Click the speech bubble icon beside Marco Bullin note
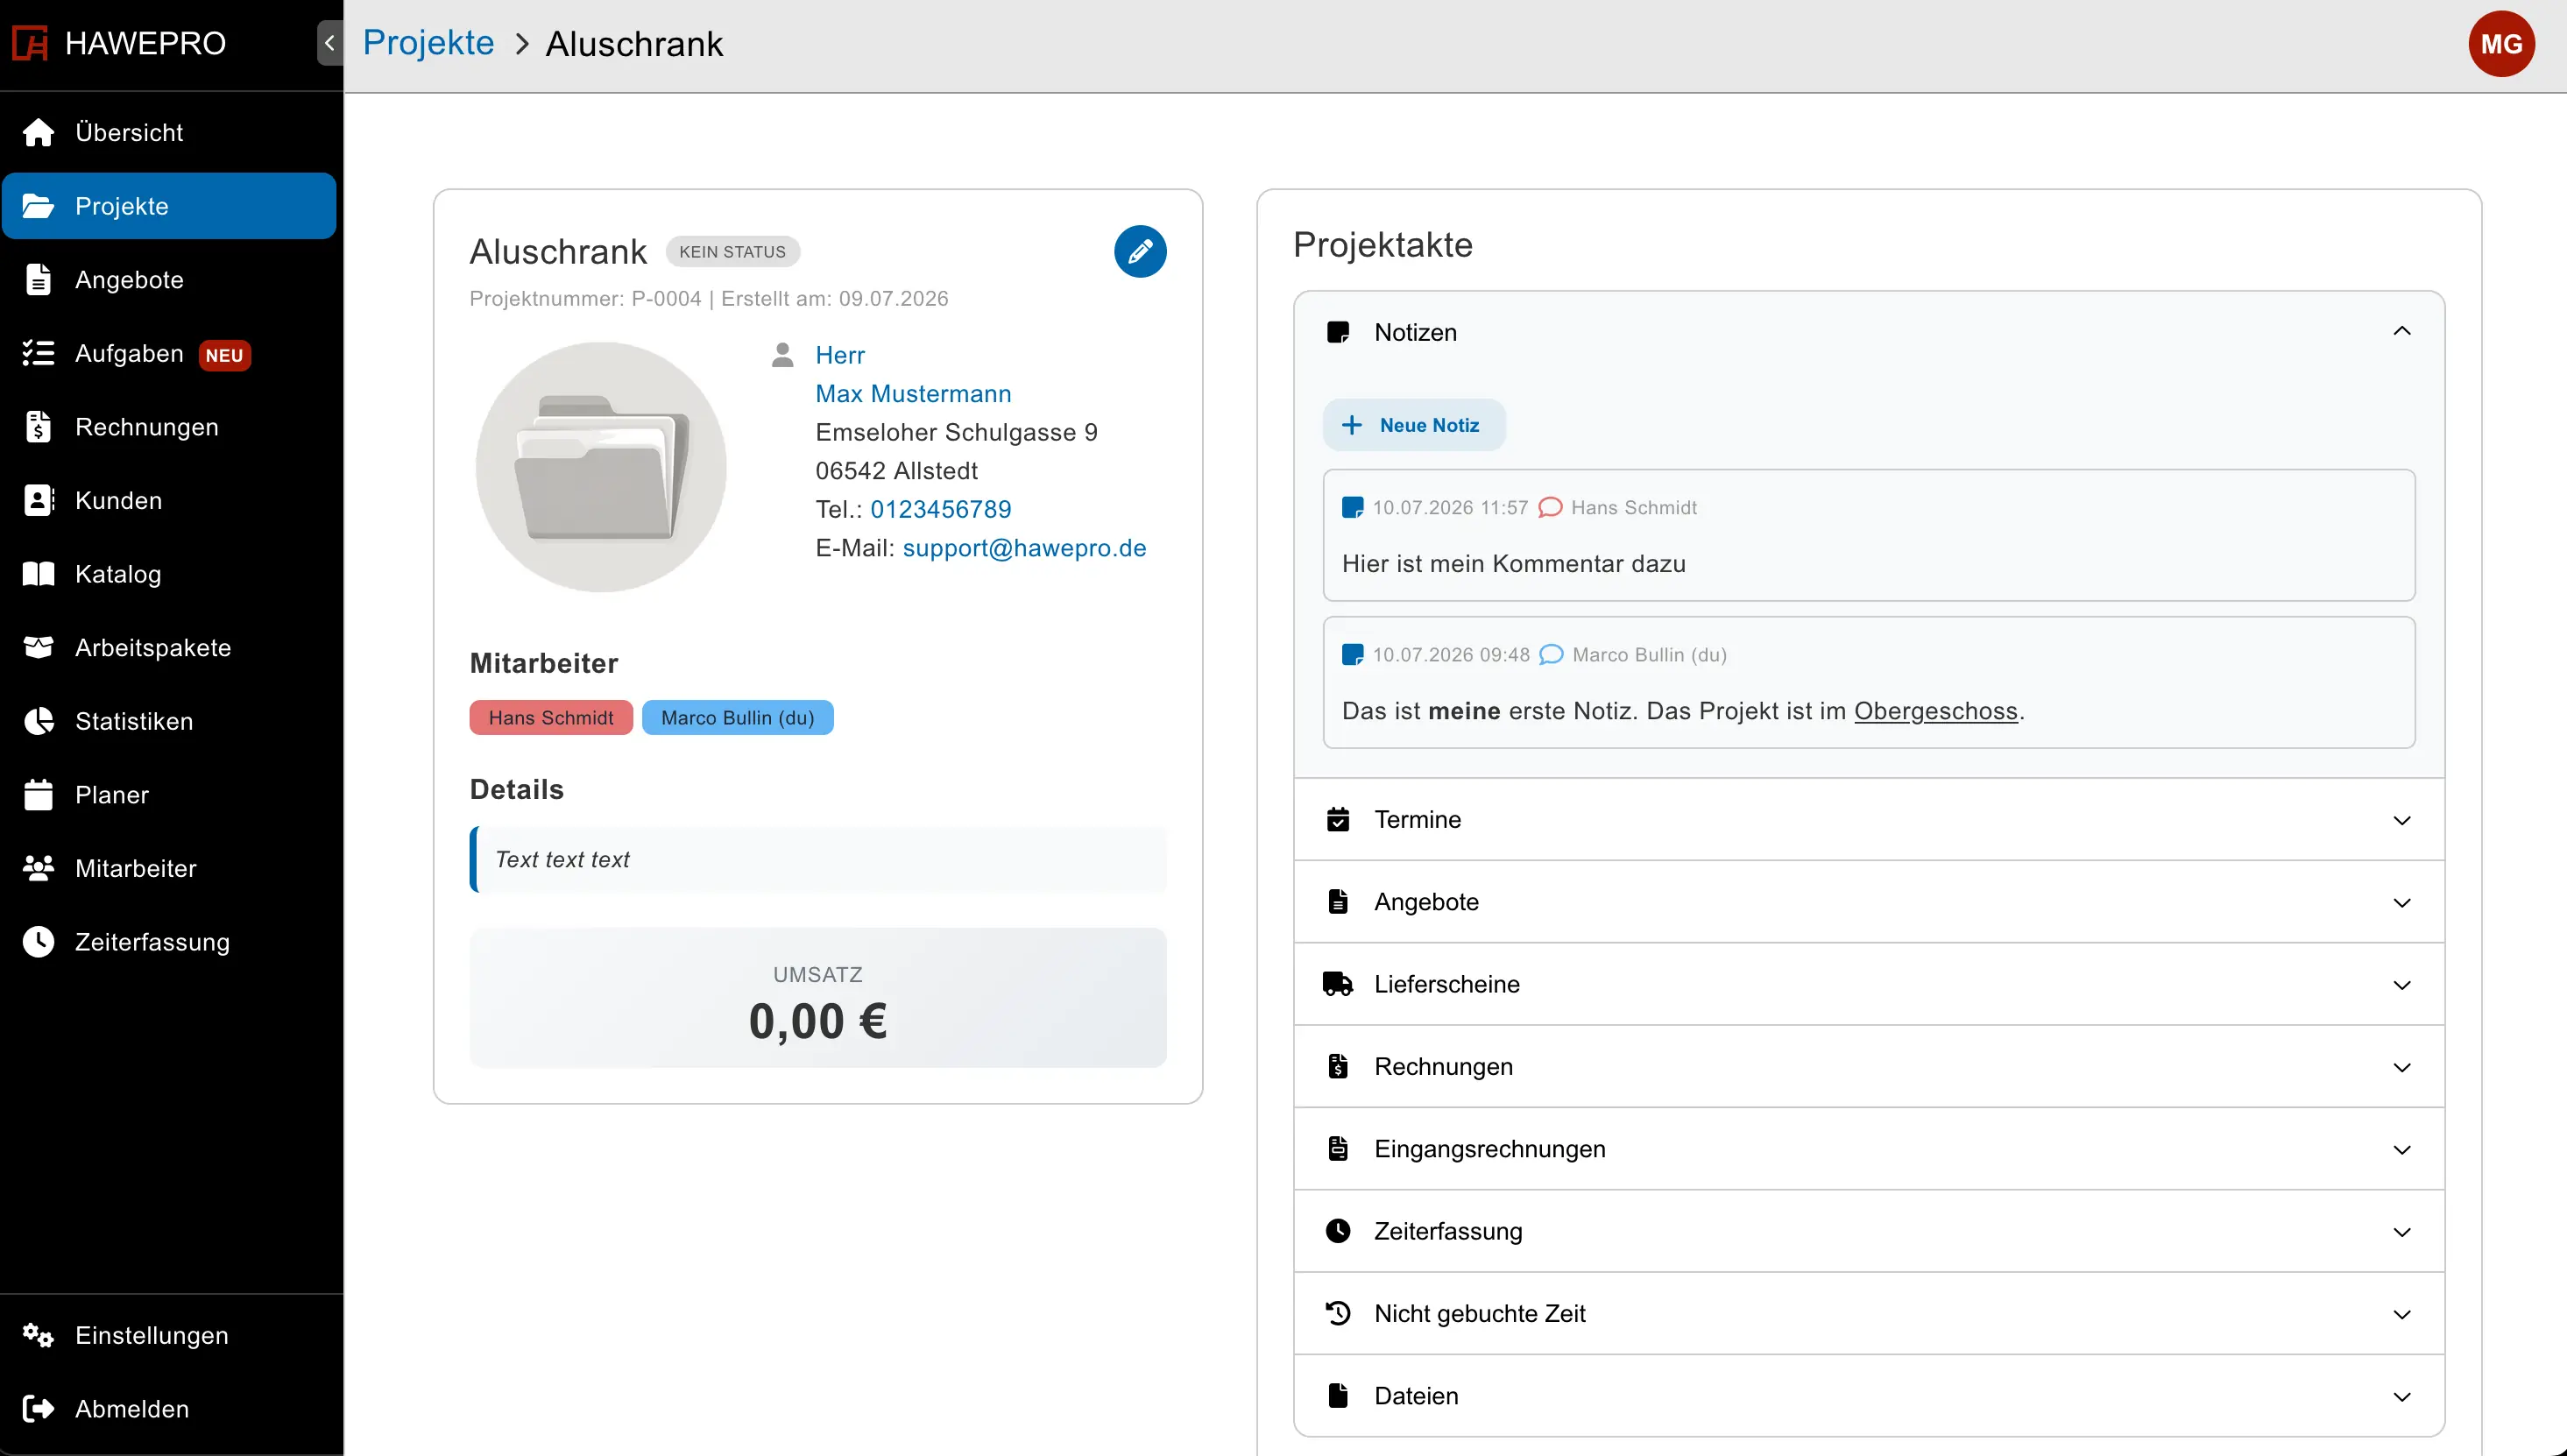 point(1551,655)
